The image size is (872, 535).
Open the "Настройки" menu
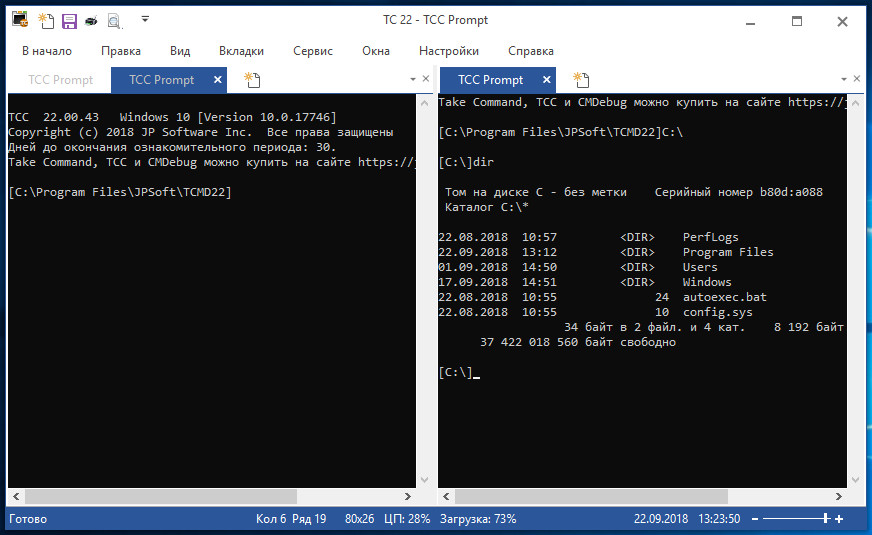click(x=449, y=51)
